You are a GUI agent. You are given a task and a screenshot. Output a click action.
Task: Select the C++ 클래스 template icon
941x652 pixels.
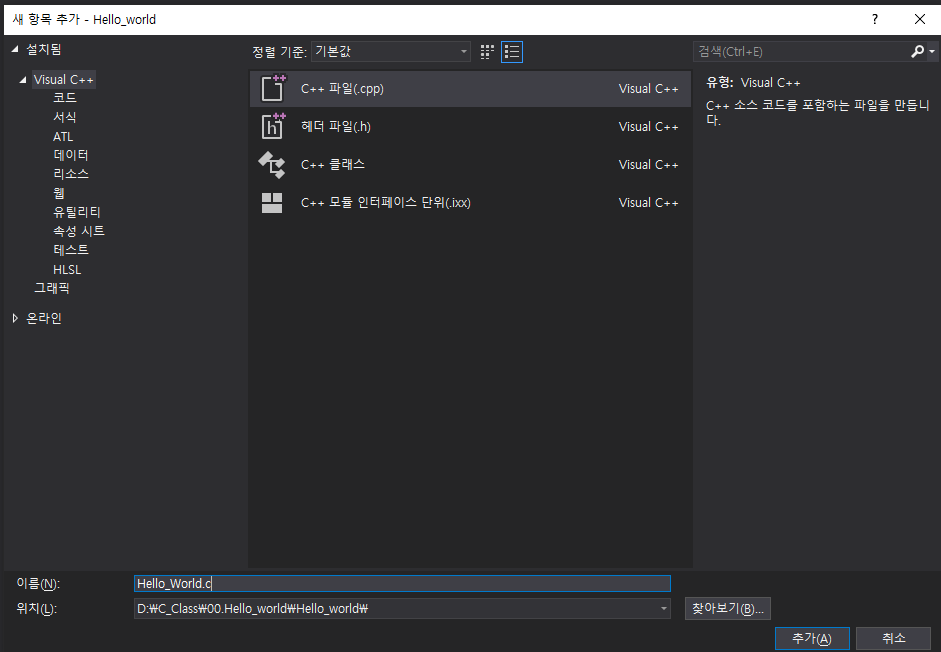pyautogui.click(x=273, y=164)
